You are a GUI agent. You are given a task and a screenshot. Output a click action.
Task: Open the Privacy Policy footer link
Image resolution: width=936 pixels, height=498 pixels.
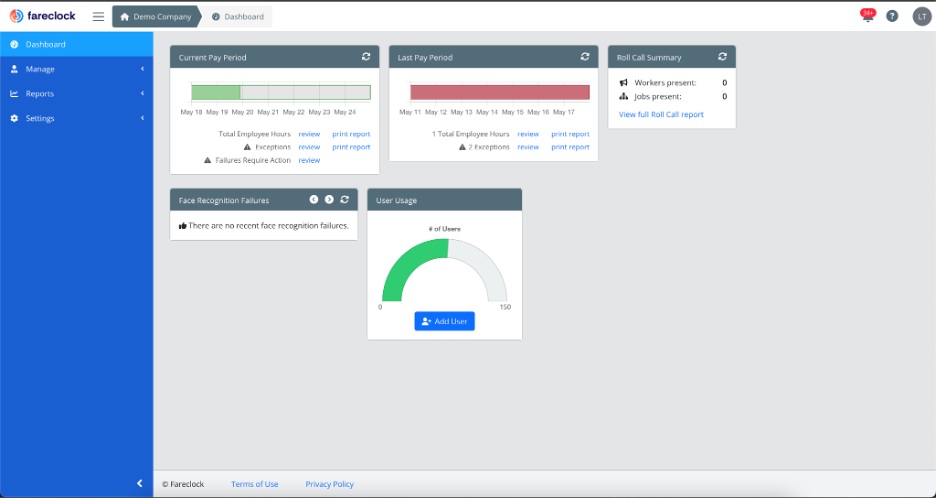click(329, 484)
